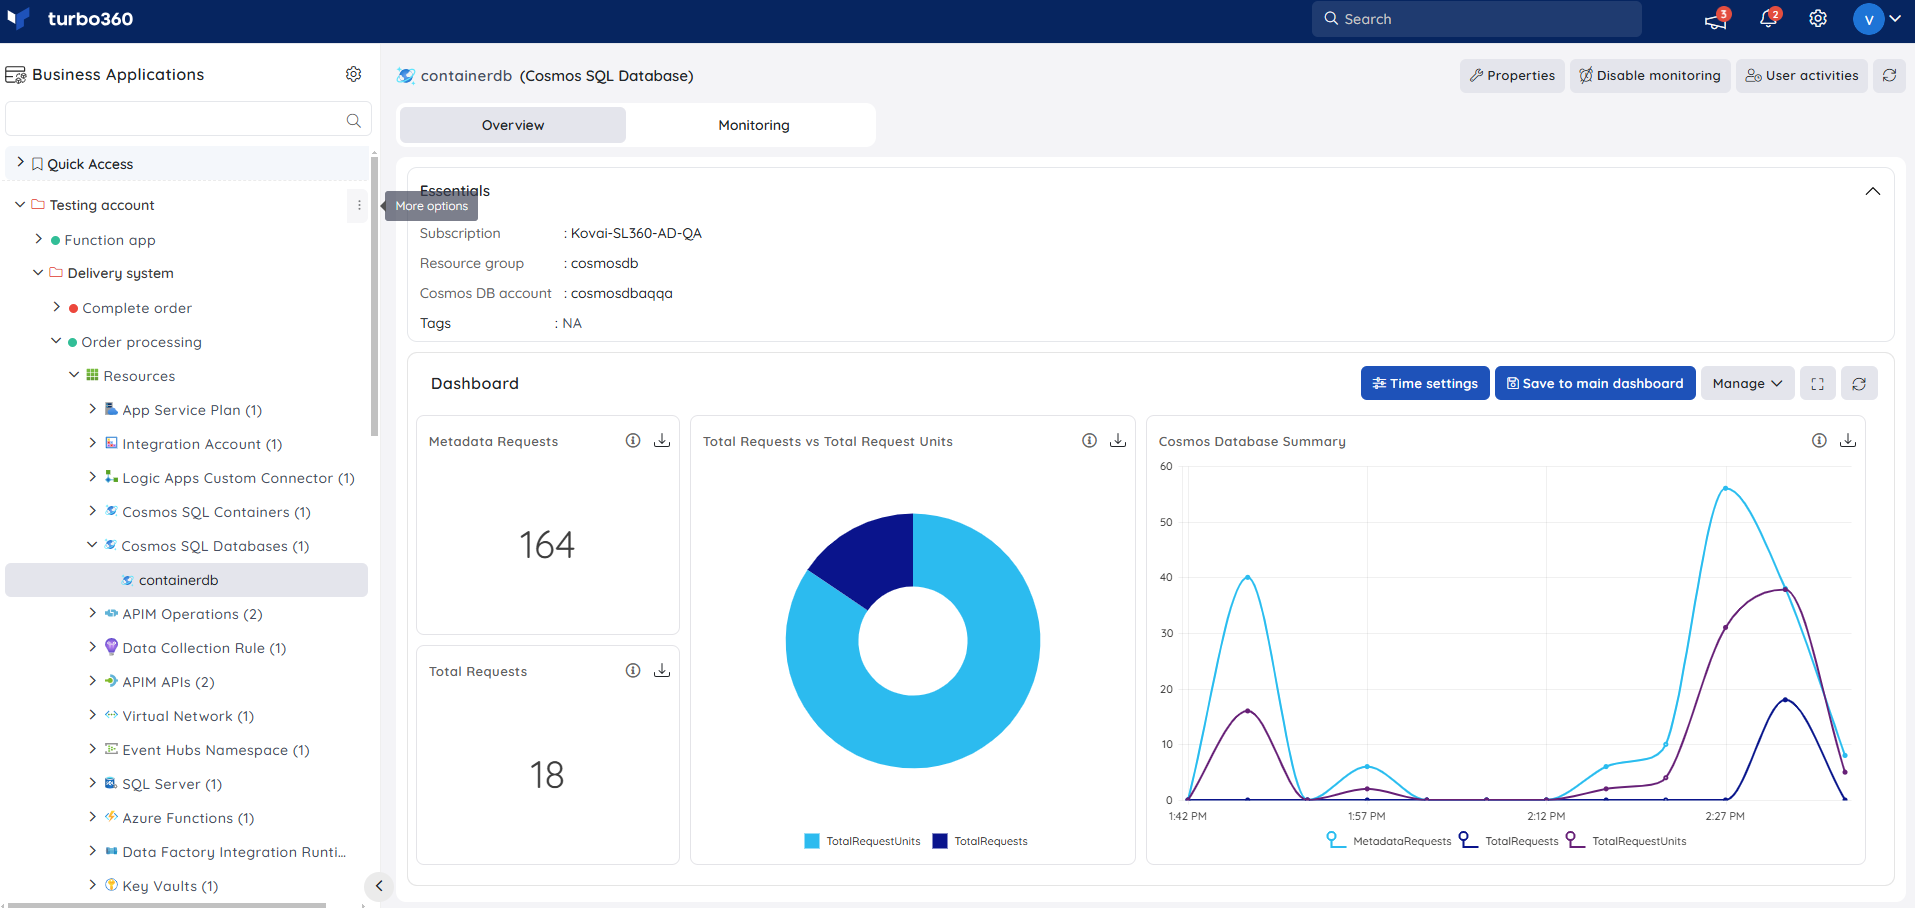1915x908 pixels.
Task: Select Virtual Network (1)
Action: point(188,716)
